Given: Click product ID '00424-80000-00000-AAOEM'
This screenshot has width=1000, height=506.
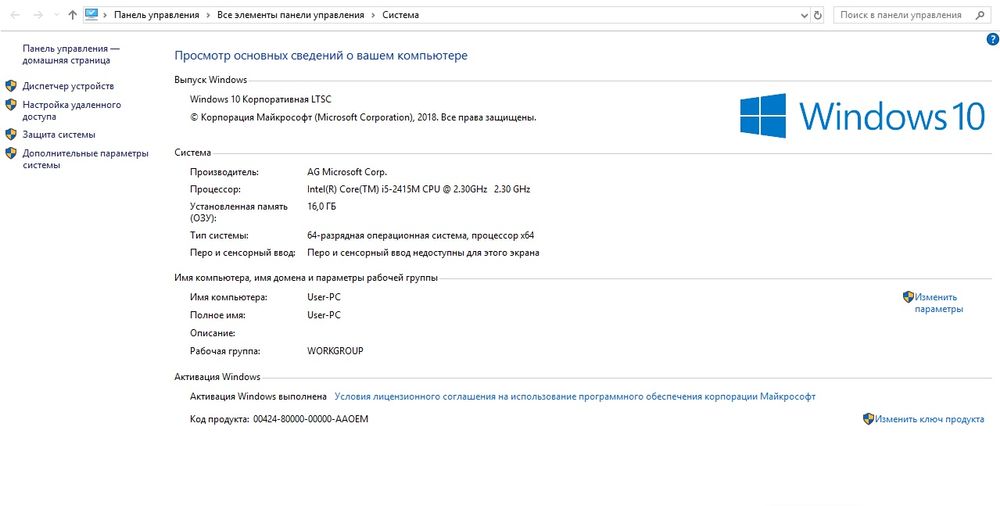Looking at the screenshot, I should [x=311, y=419].
